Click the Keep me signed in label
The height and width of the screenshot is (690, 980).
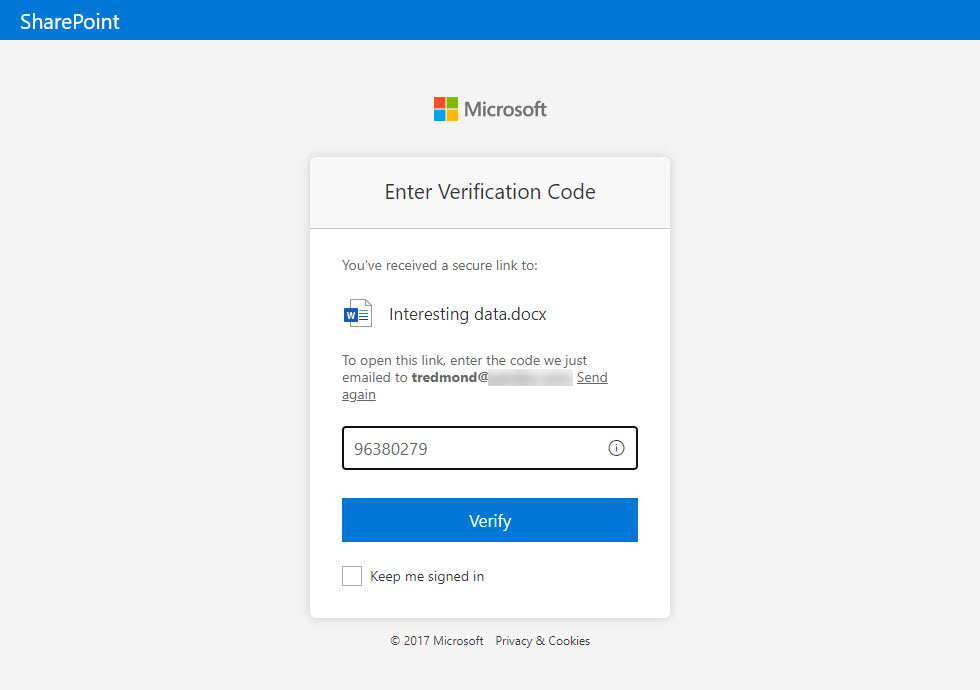(427, 576)
